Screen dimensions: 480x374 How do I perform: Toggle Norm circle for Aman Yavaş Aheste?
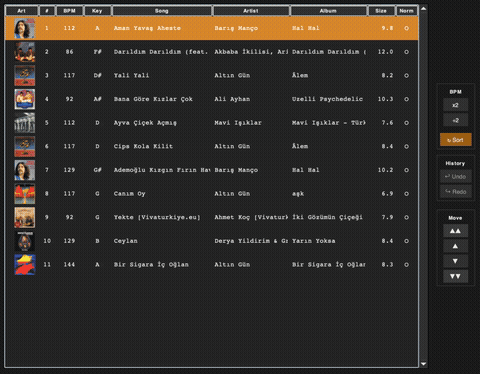coord(406,28)
